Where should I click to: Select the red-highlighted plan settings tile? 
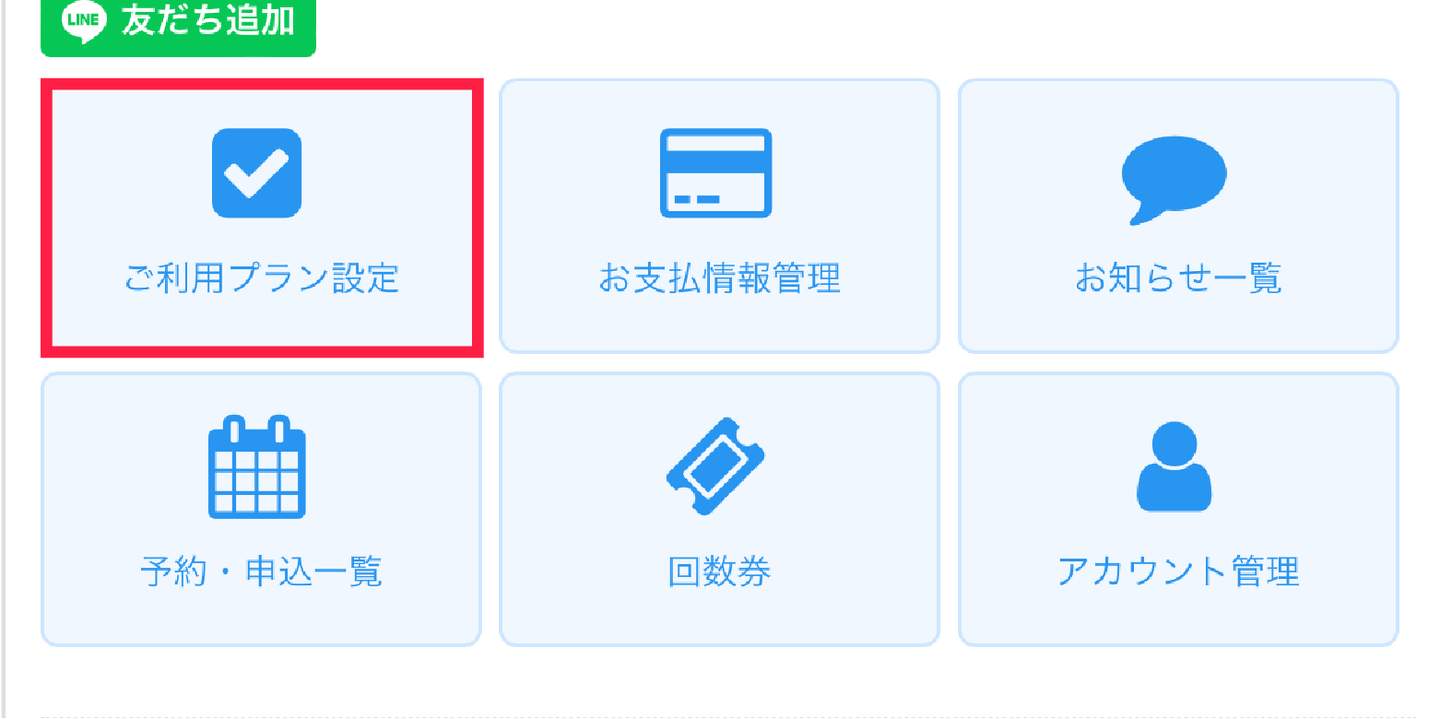coord(262,217)
